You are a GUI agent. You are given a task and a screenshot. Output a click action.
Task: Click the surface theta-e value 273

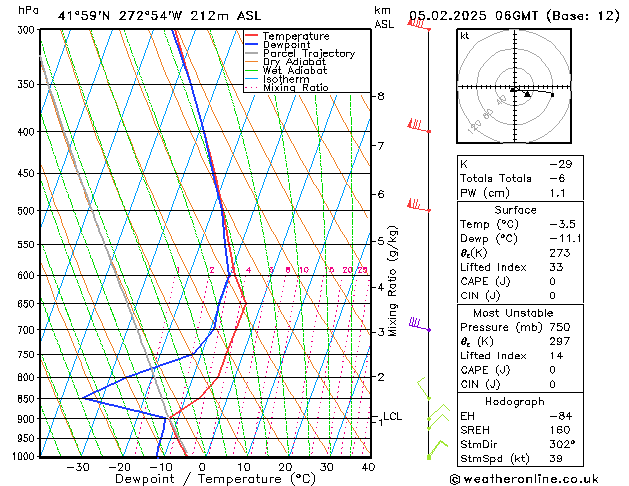[x=560, y=253]
